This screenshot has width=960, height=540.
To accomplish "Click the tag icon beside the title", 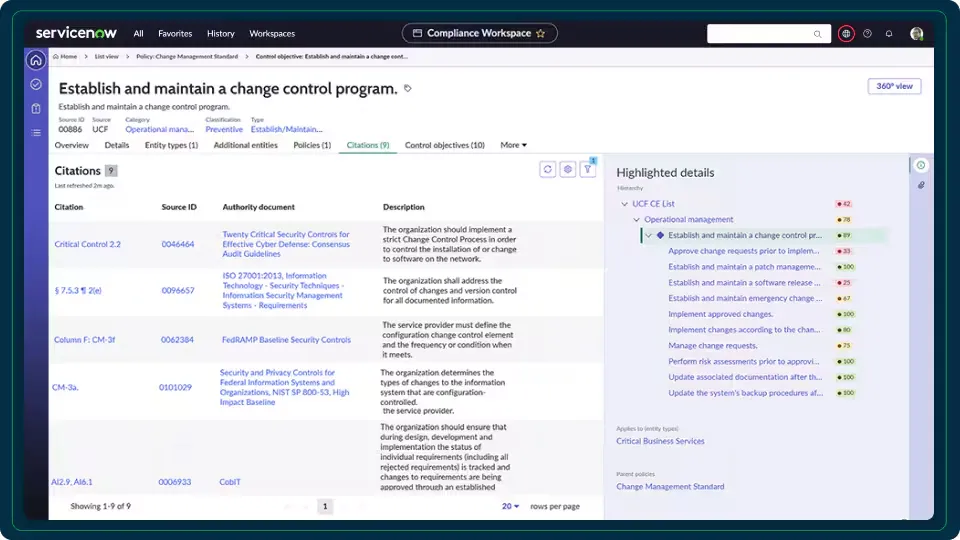I will [x=408, y=89].
